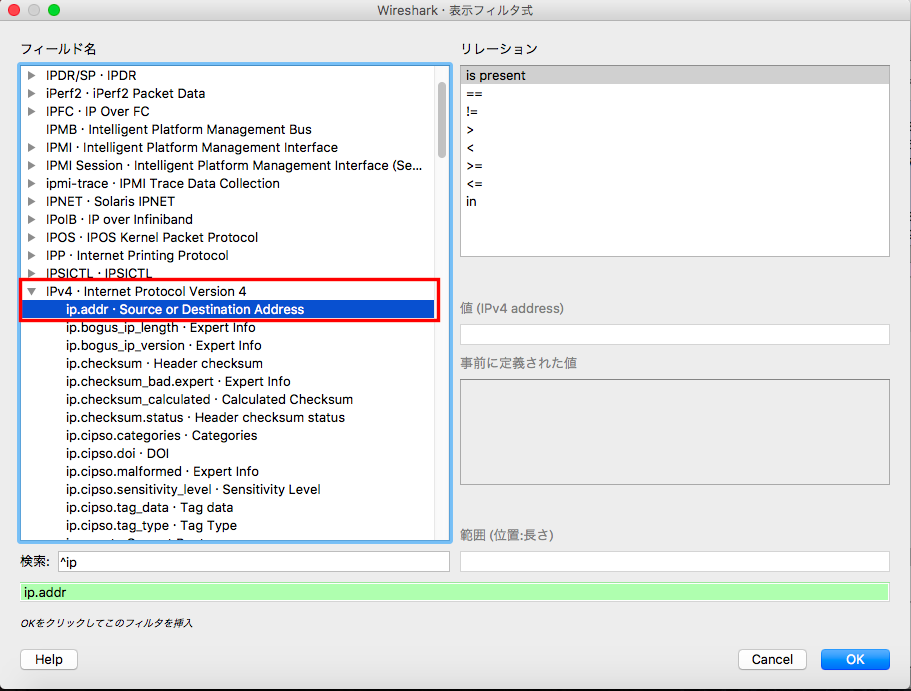This screenshot has width=911, height=691.
Task: Expand the IPoIB node
Action: tap(32, 220)
